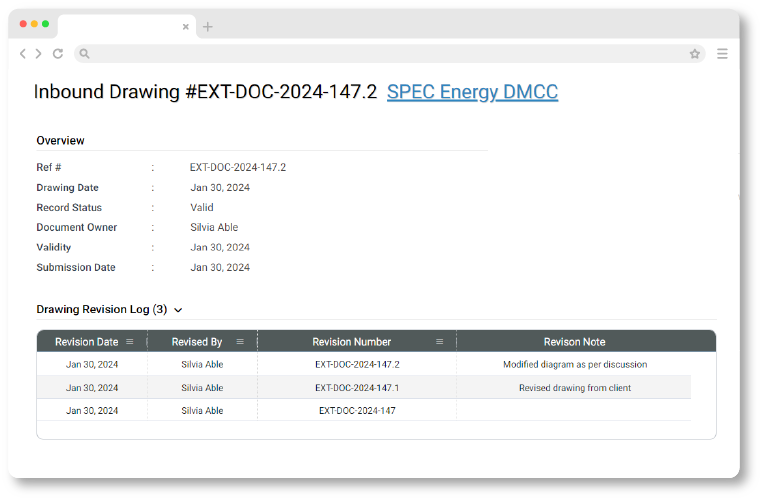Click the browser forward arrow

38,54
